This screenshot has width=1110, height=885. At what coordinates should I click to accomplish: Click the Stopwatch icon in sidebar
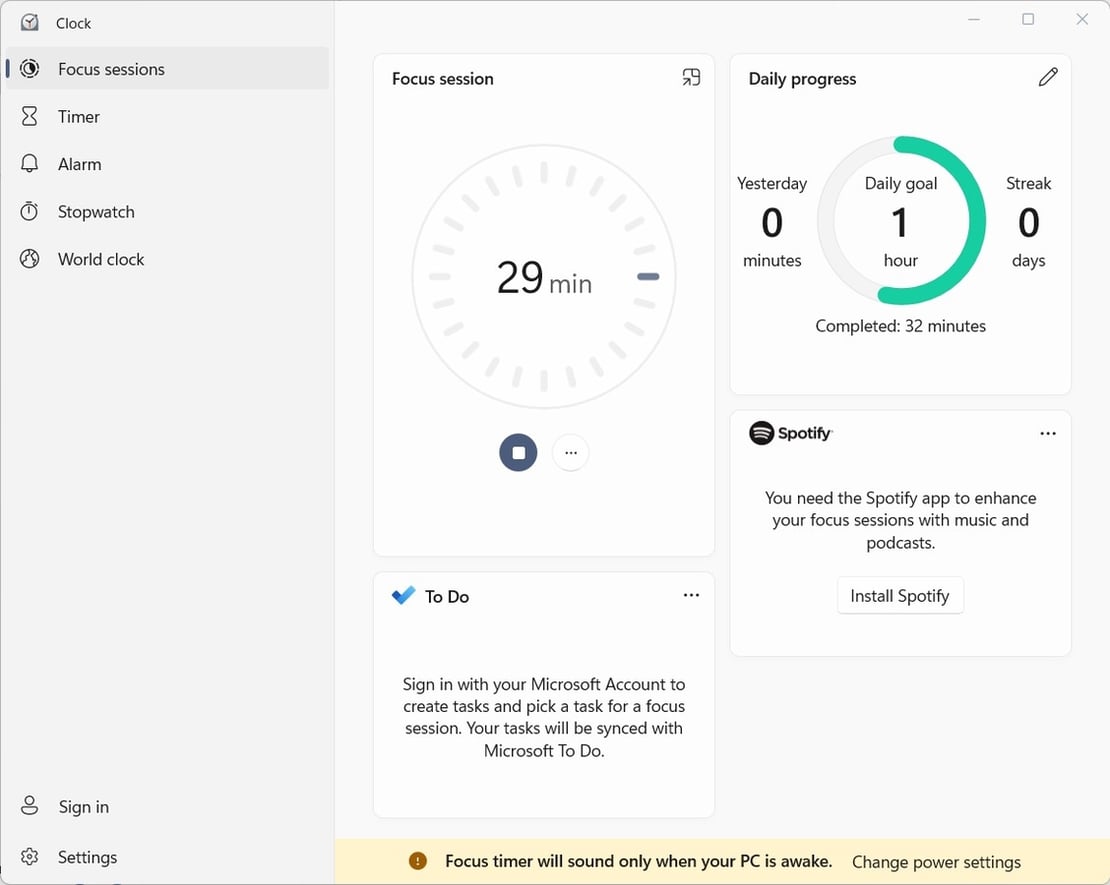(30, 211)
